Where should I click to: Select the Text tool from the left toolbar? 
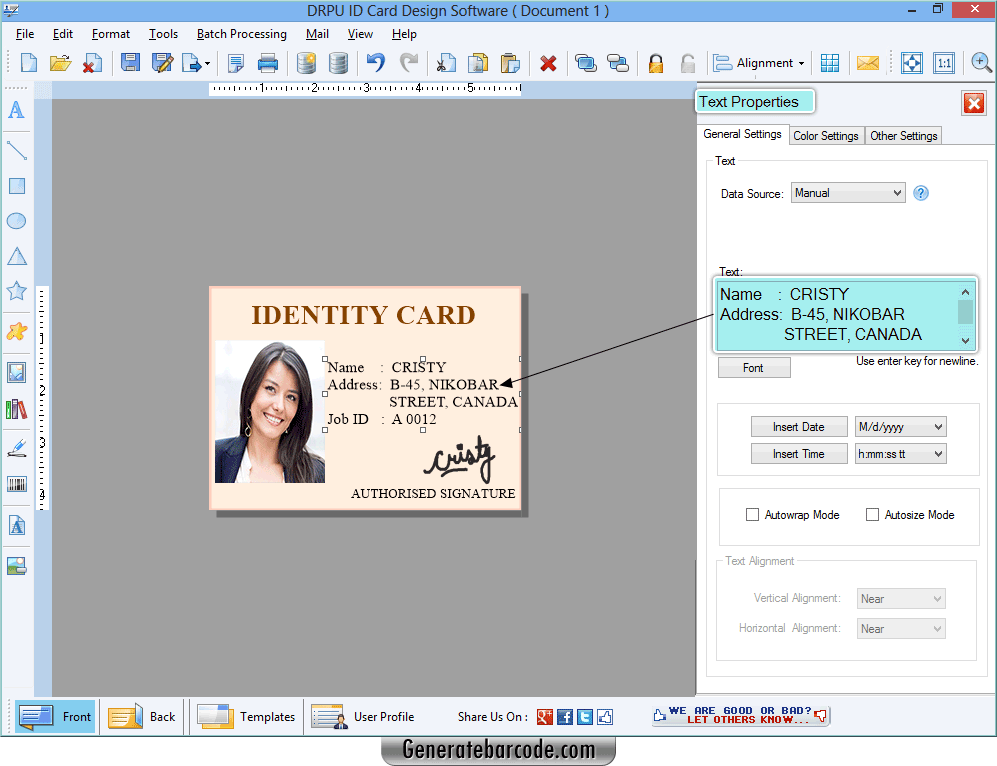[x=16, y=110]
